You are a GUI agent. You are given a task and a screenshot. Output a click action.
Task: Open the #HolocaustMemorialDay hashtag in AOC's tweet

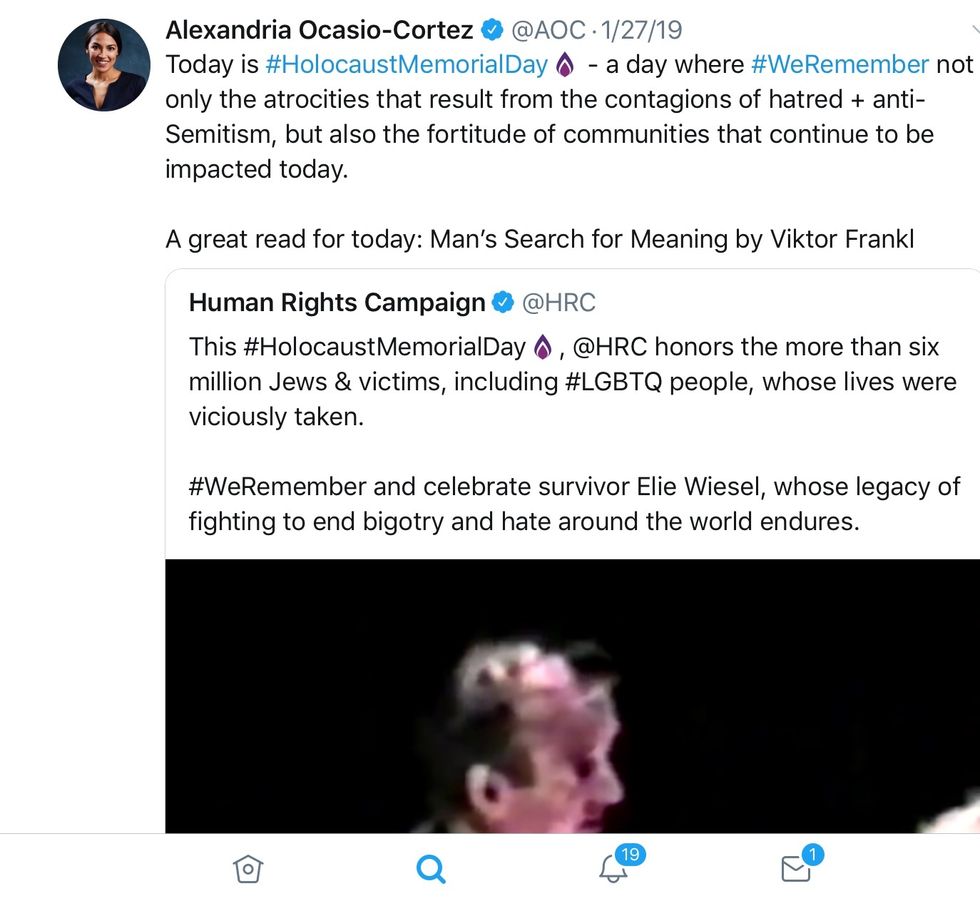[x=406, y=65]
